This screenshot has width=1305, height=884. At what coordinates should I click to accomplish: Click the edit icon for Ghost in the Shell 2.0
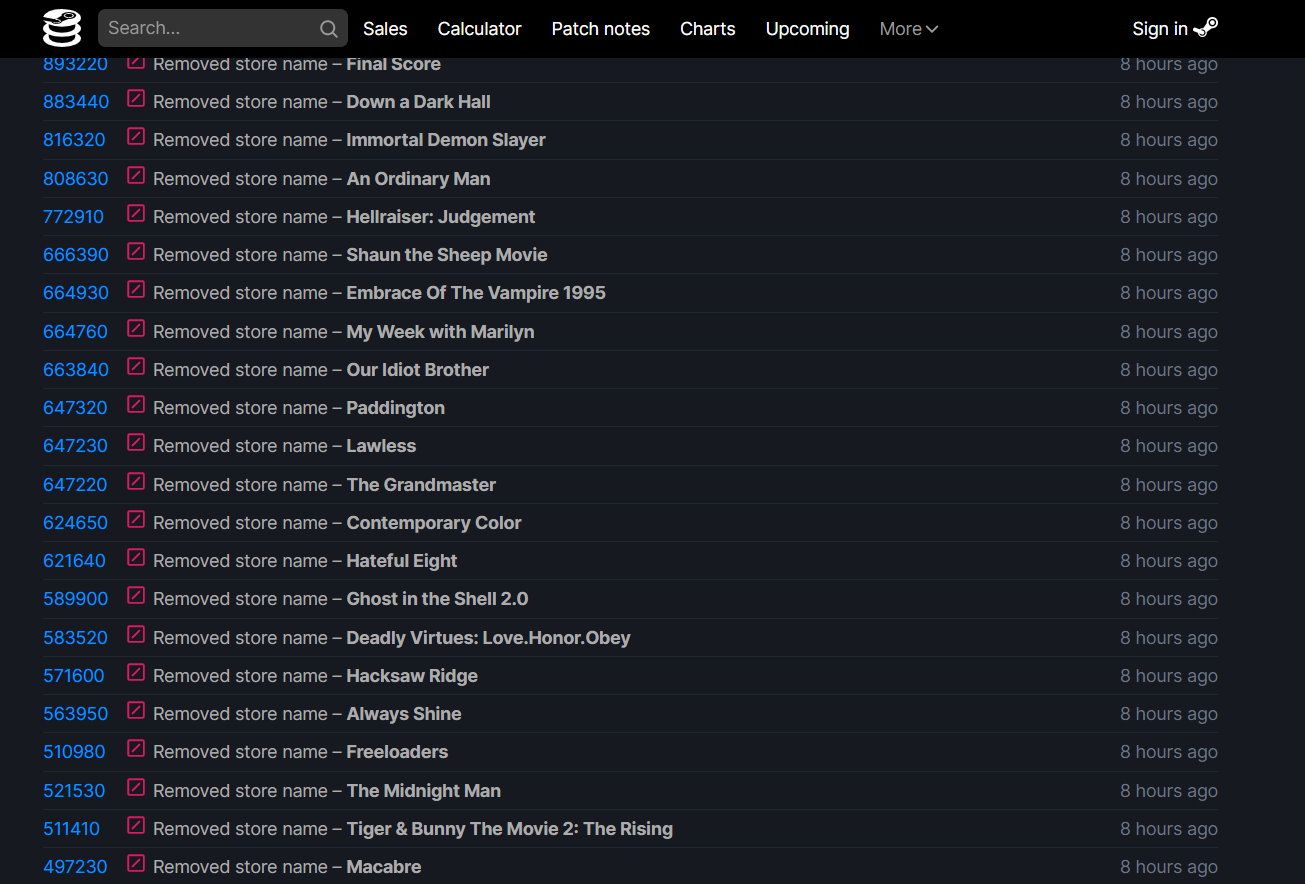click(136, 596)
